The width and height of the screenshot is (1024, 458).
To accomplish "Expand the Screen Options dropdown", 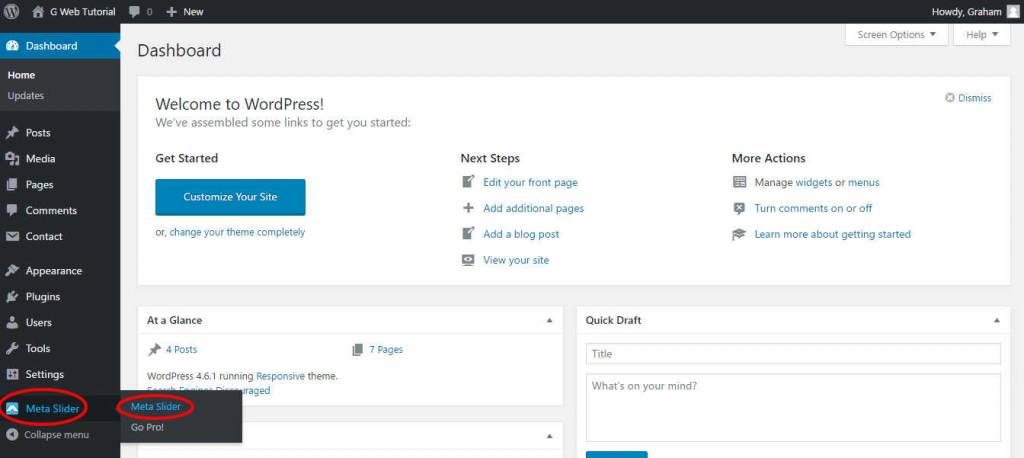I will [x=896, y=35].
